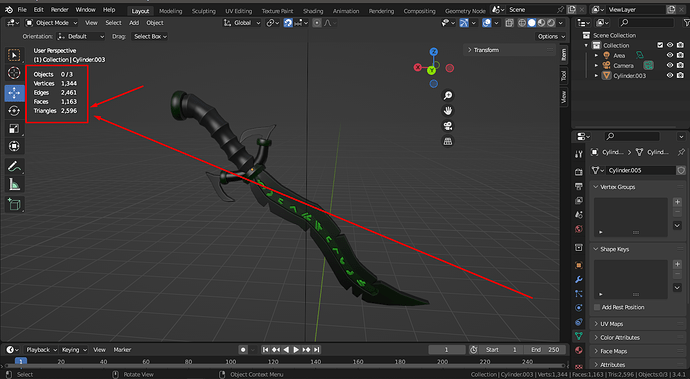The width and height of the screenshot is (690, 379).
Task: Uncheck the Collection exclude checkbox
Action: [x=660, y=45]
